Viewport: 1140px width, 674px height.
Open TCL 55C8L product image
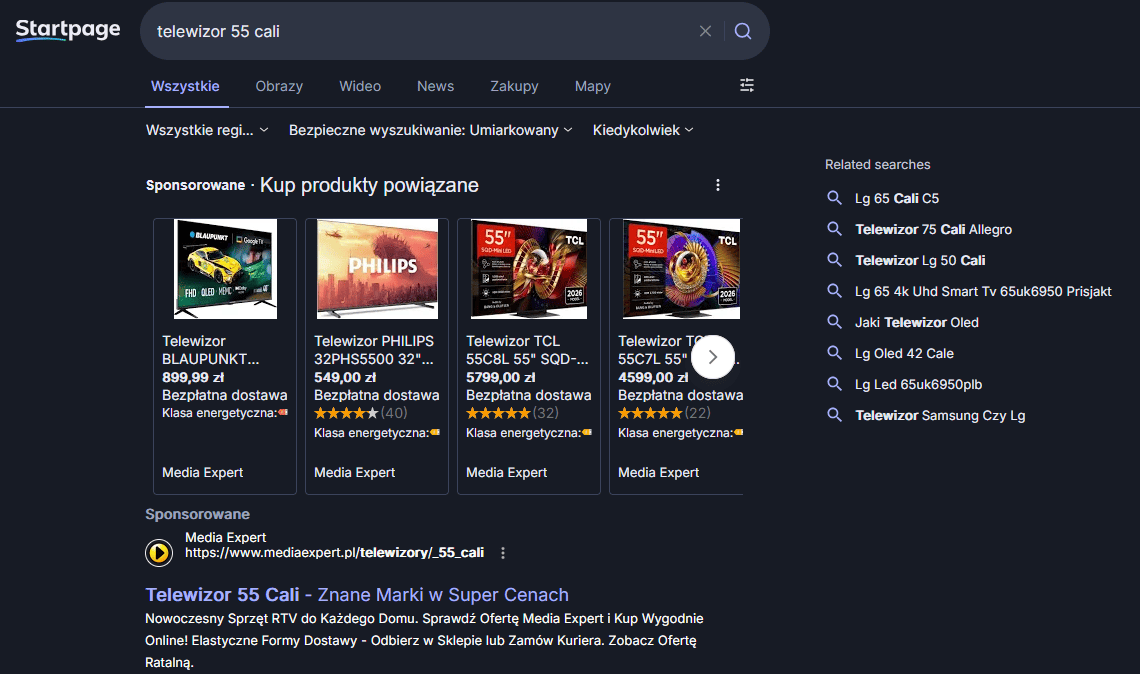pos(529,269)
